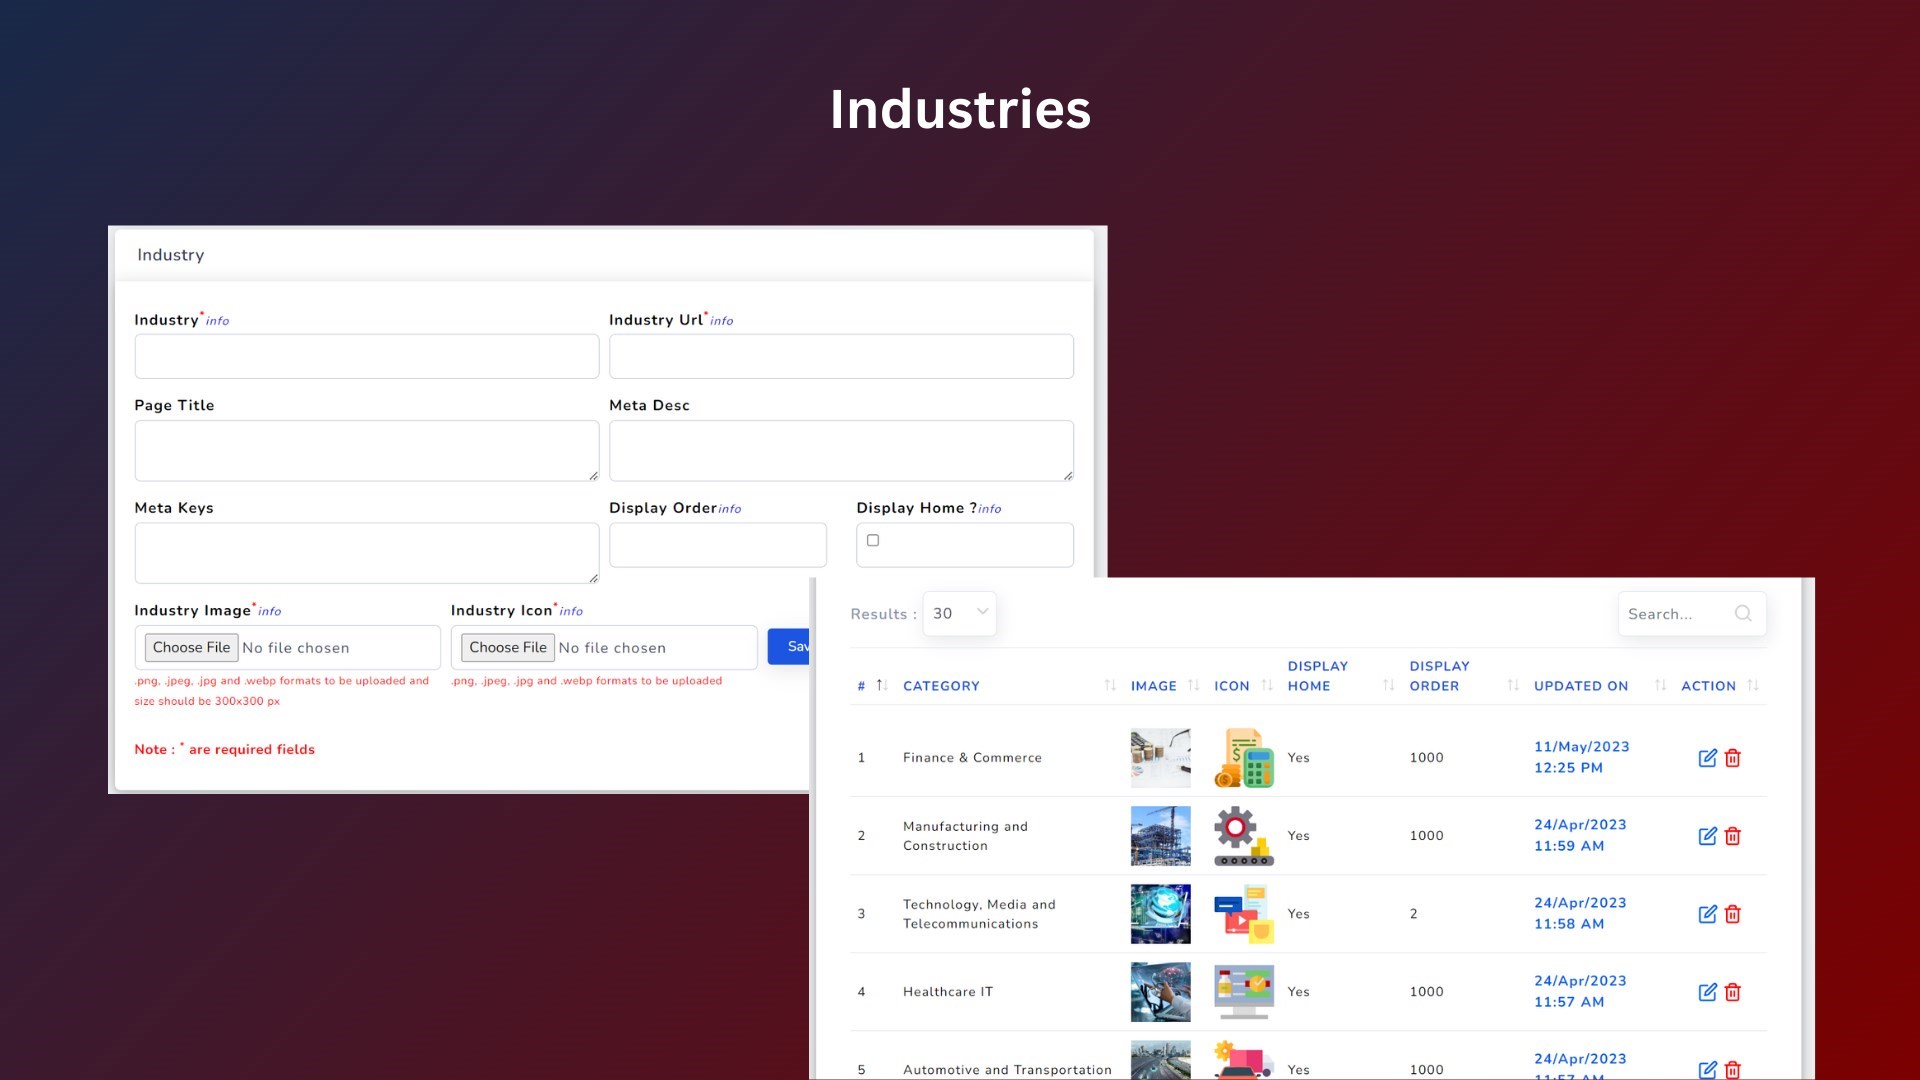Click the search magnifier icon
The width and height of the screenshot is (1920, 1080).
click(1744, 613)
